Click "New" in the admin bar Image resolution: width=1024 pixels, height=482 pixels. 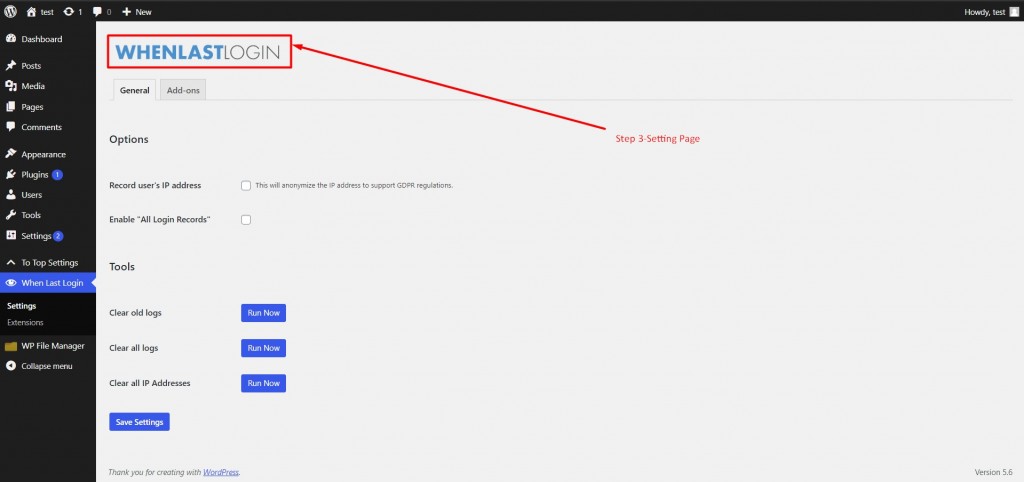(144, 12)
